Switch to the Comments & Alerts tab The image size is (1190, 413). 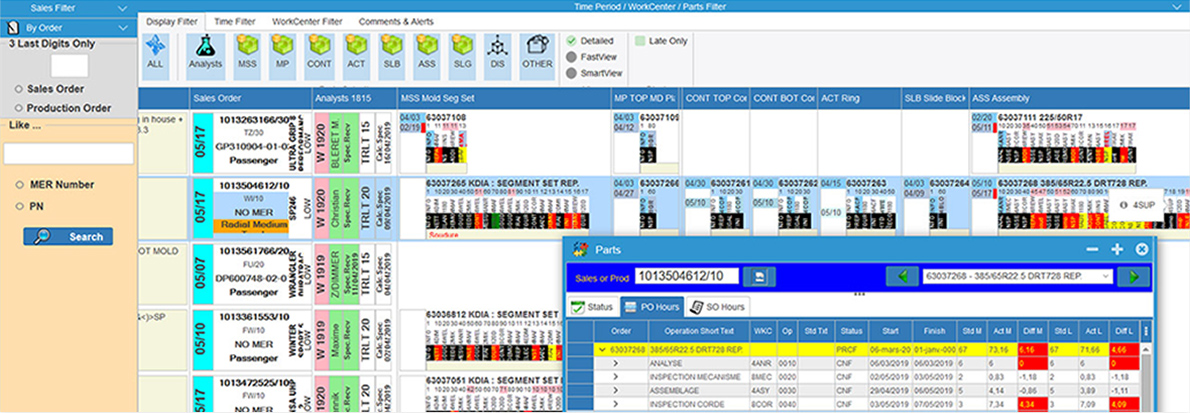point(396,22)
